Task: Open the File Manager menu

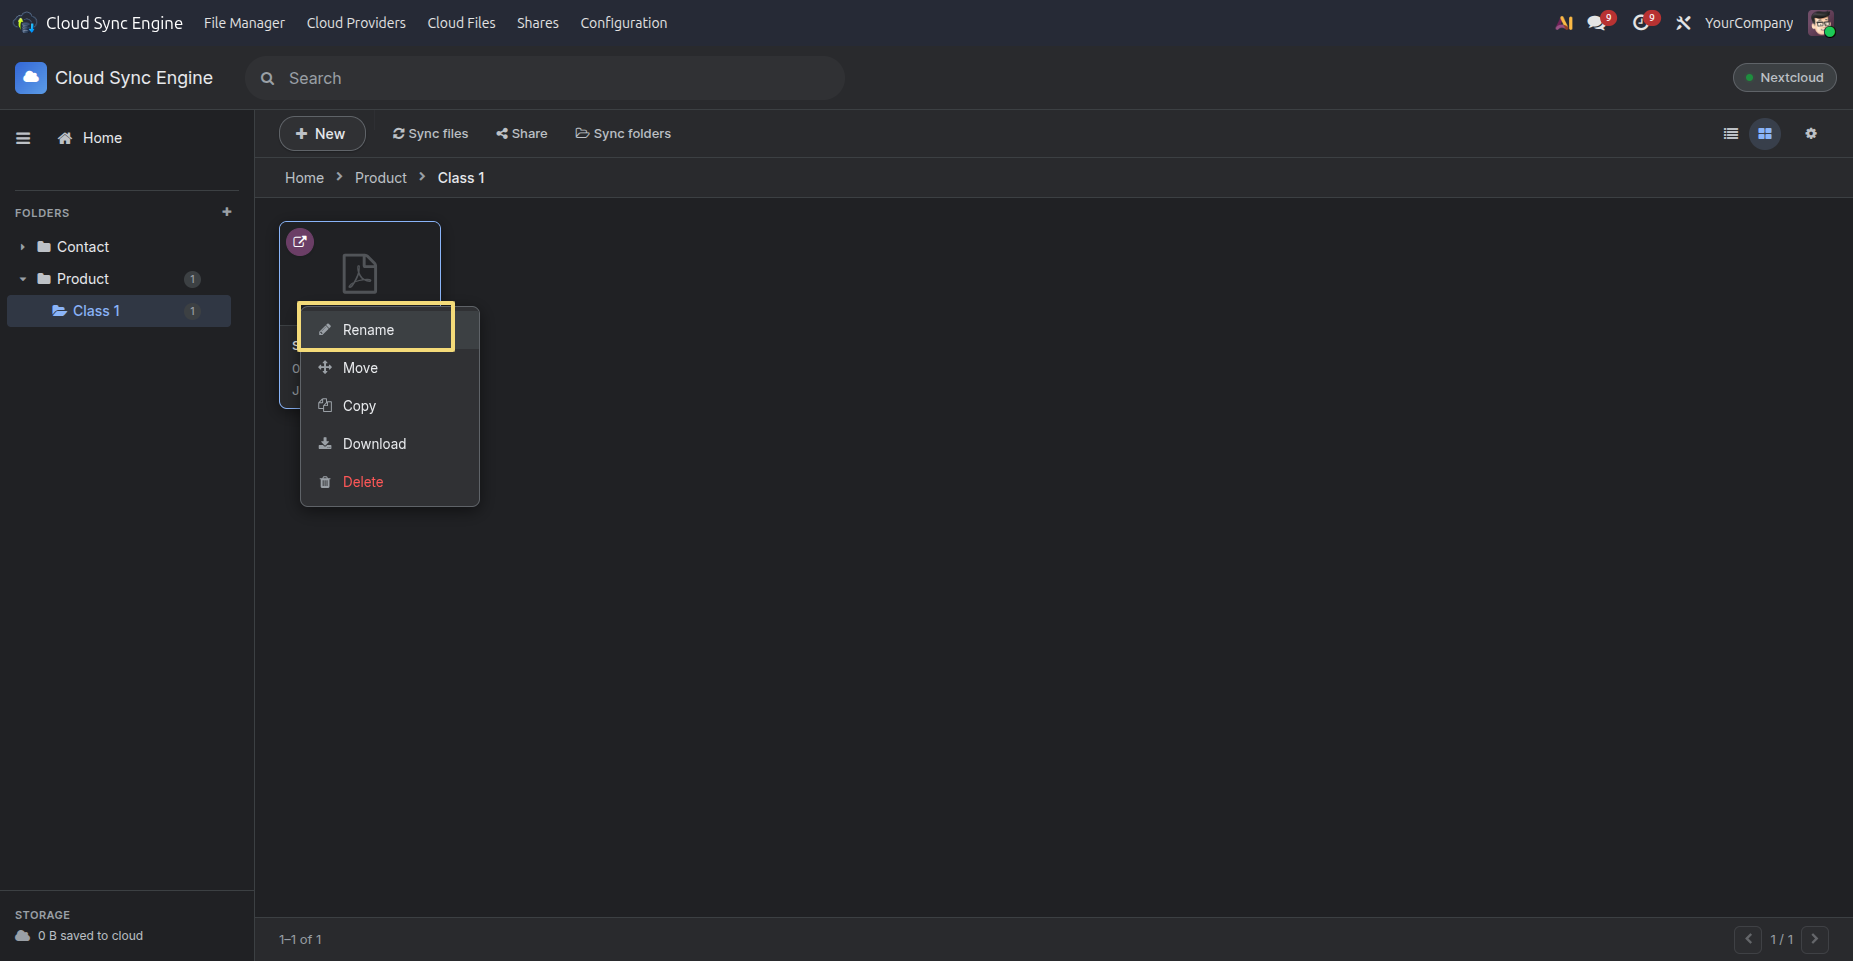Action: [244, 23]
